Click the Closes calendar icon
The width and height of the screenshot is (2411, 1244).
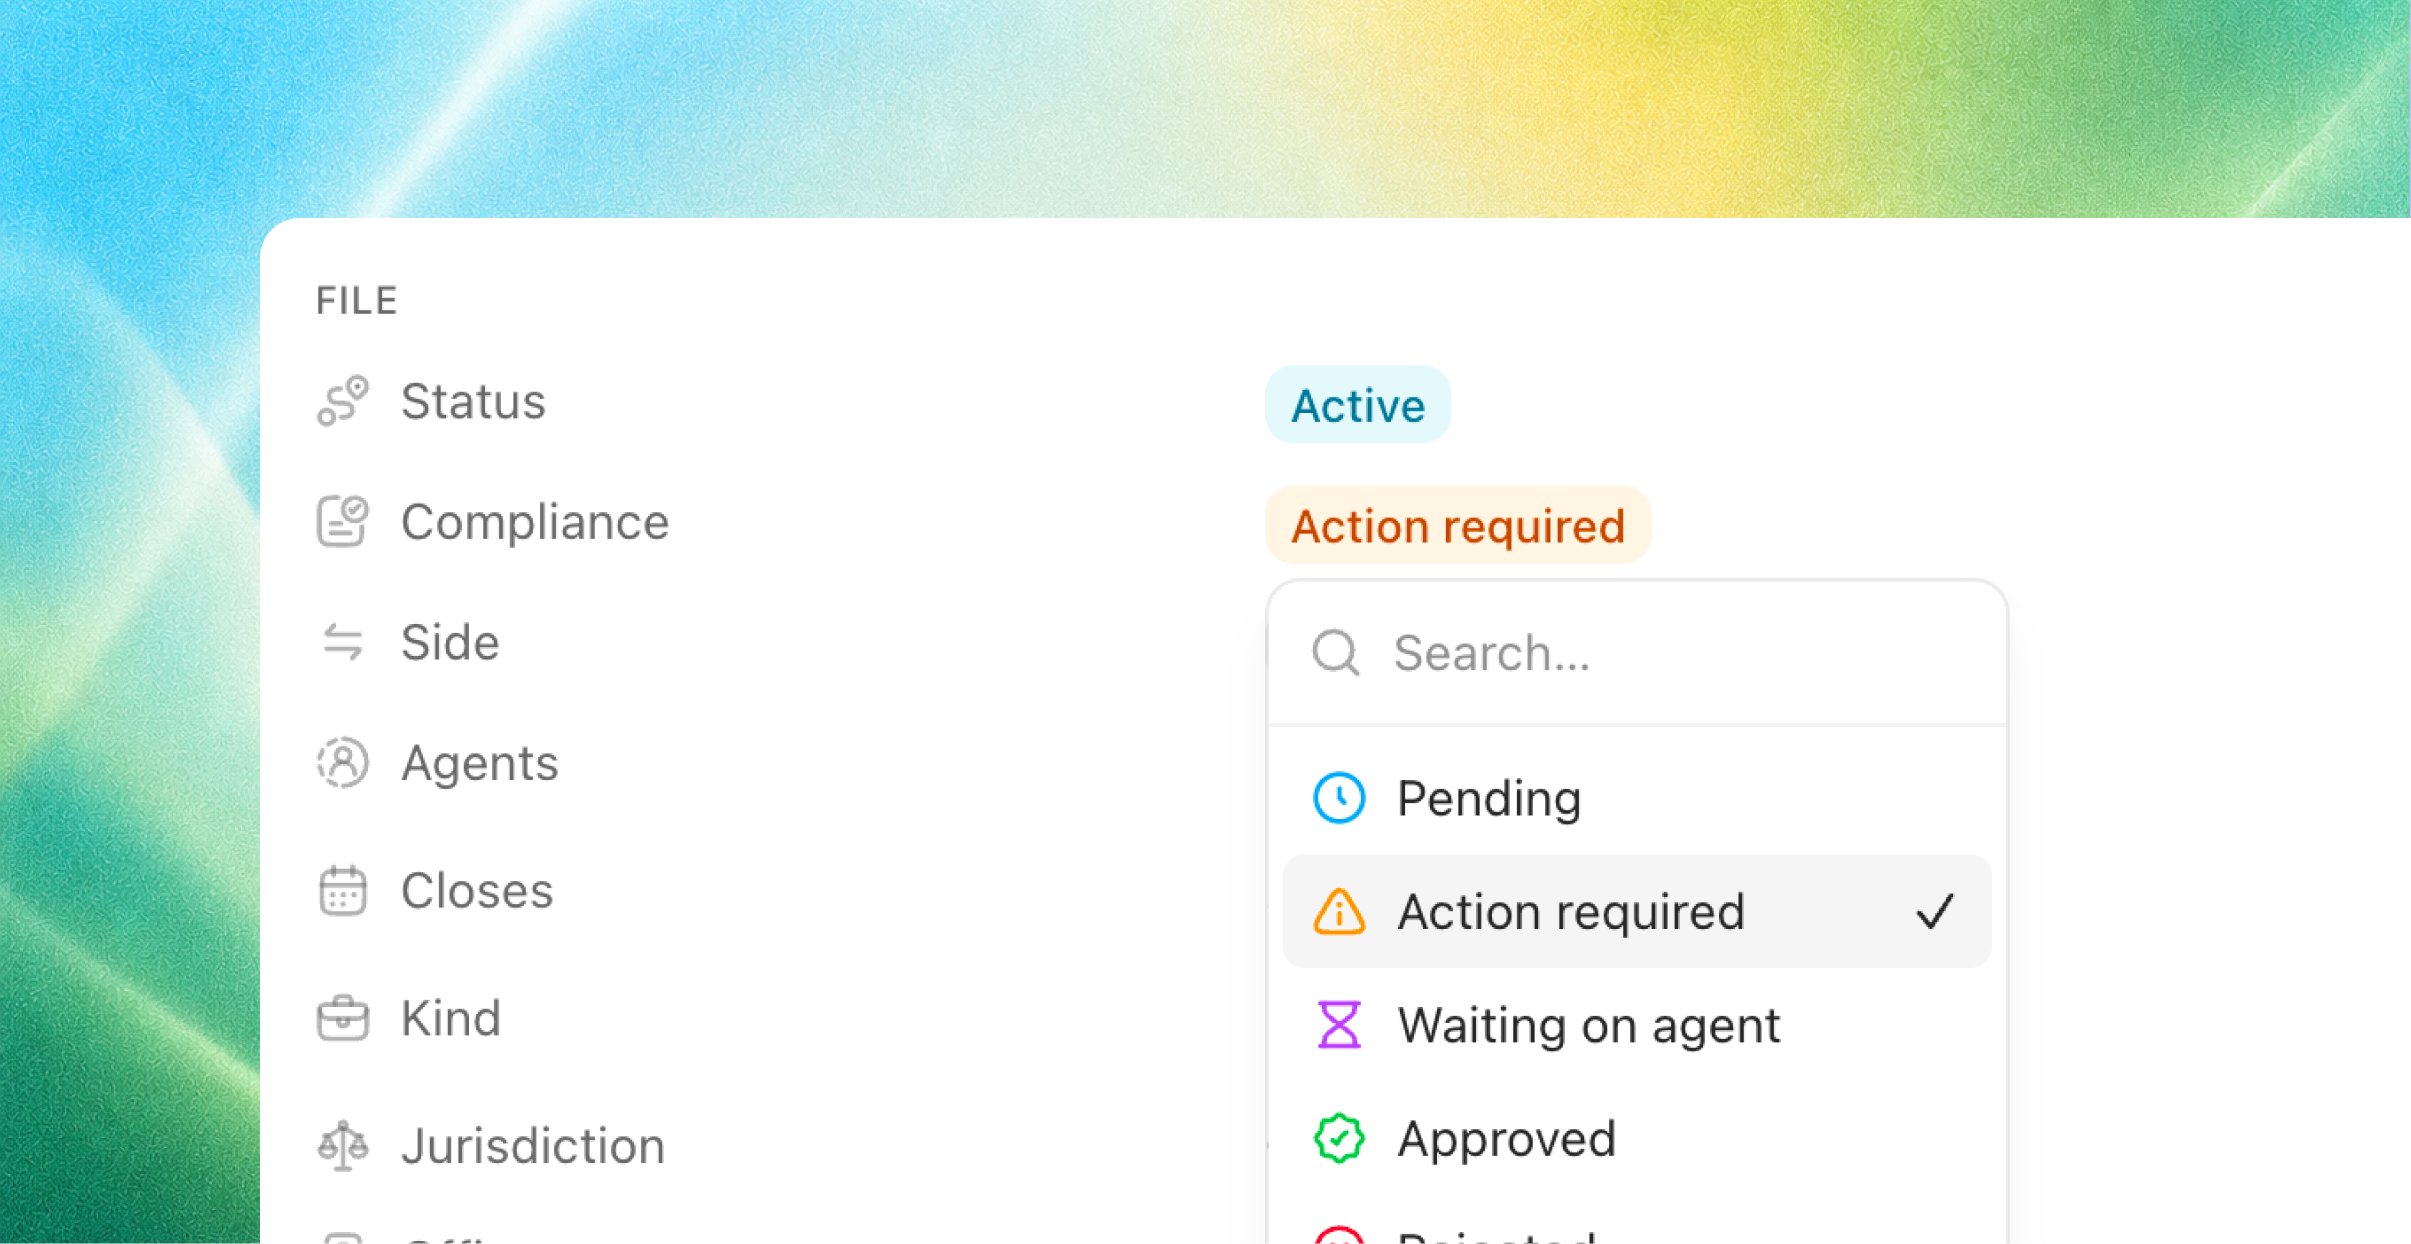[x=343, y=890]
